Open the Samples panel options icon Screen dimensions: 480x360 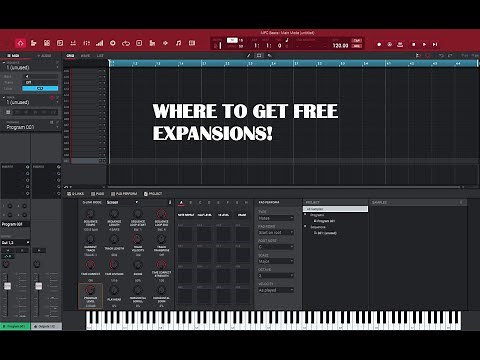tap(461, 202)
